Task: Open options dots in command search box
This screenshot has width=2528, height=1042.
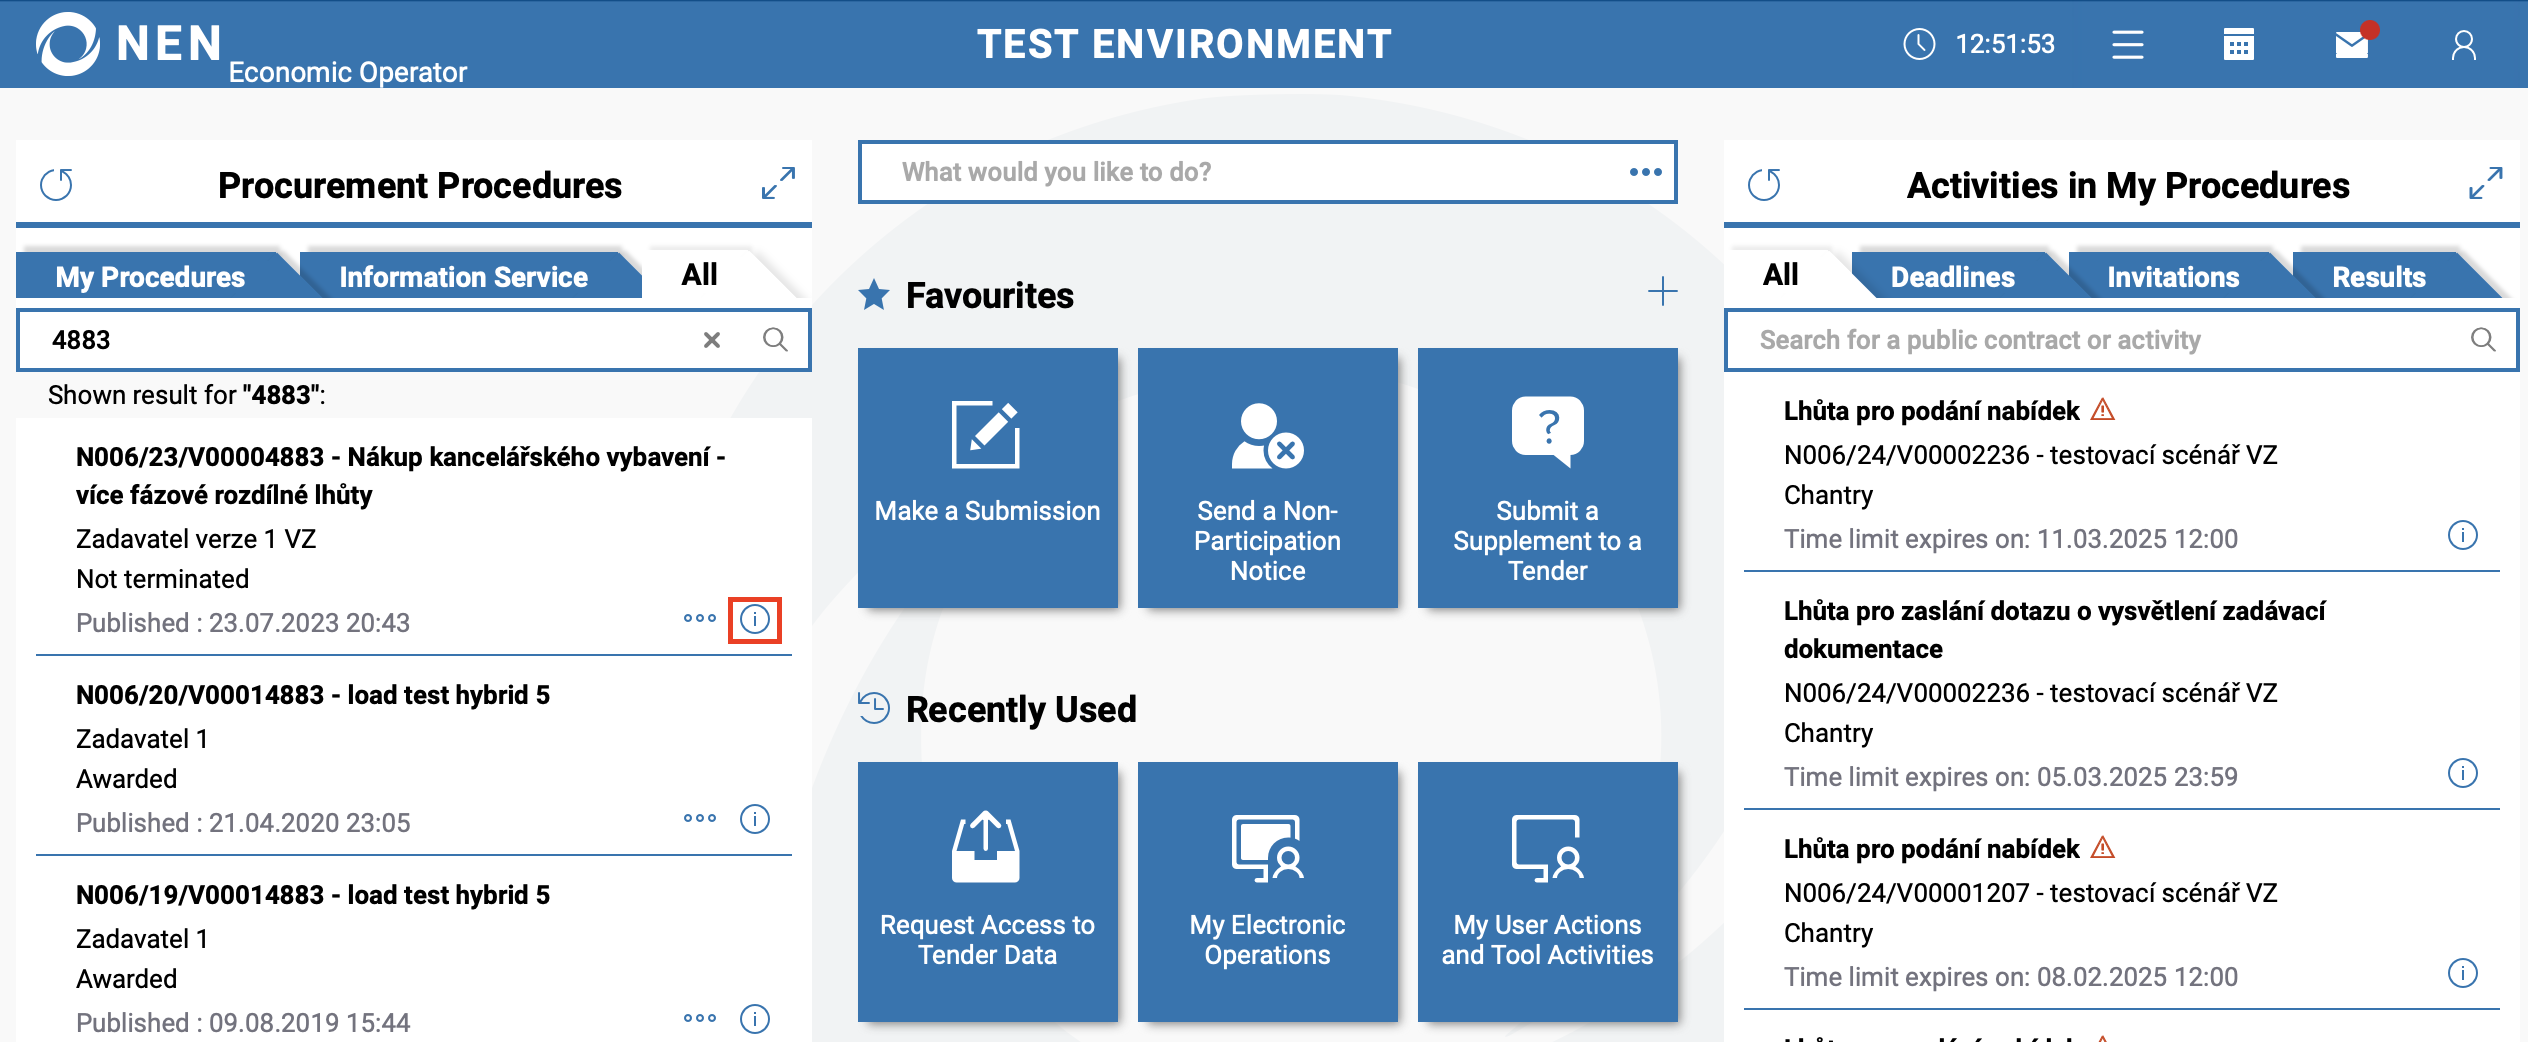Action: click(x=1645, y=172)
